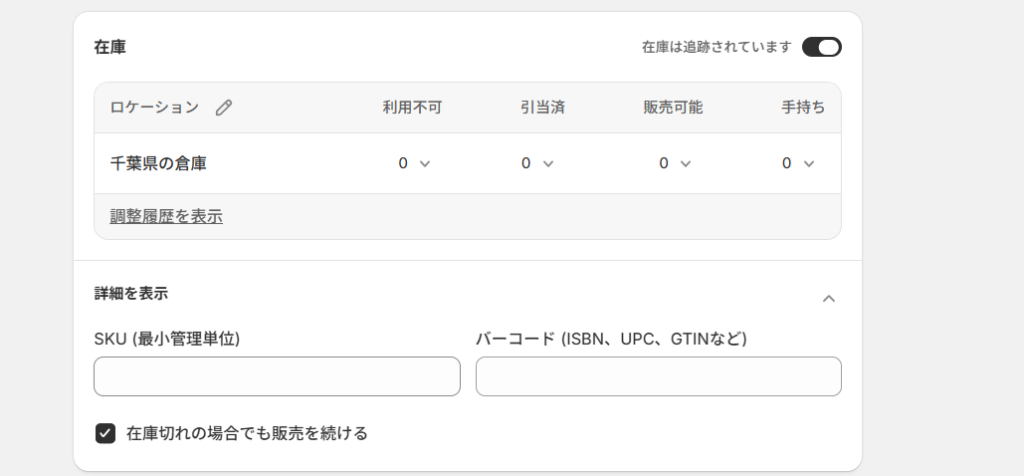
Task: Click the 調整履歴を表示 link
Action: pyautogui.click(x=166, y=216)
